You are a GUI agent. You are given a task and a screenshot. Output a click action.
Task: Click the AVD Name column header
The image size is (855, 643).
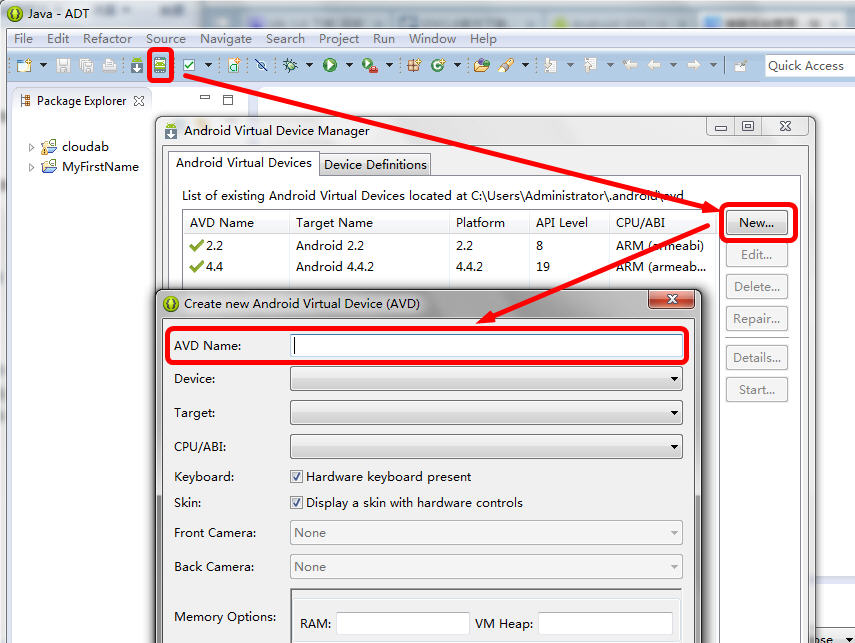pos(236,223)
